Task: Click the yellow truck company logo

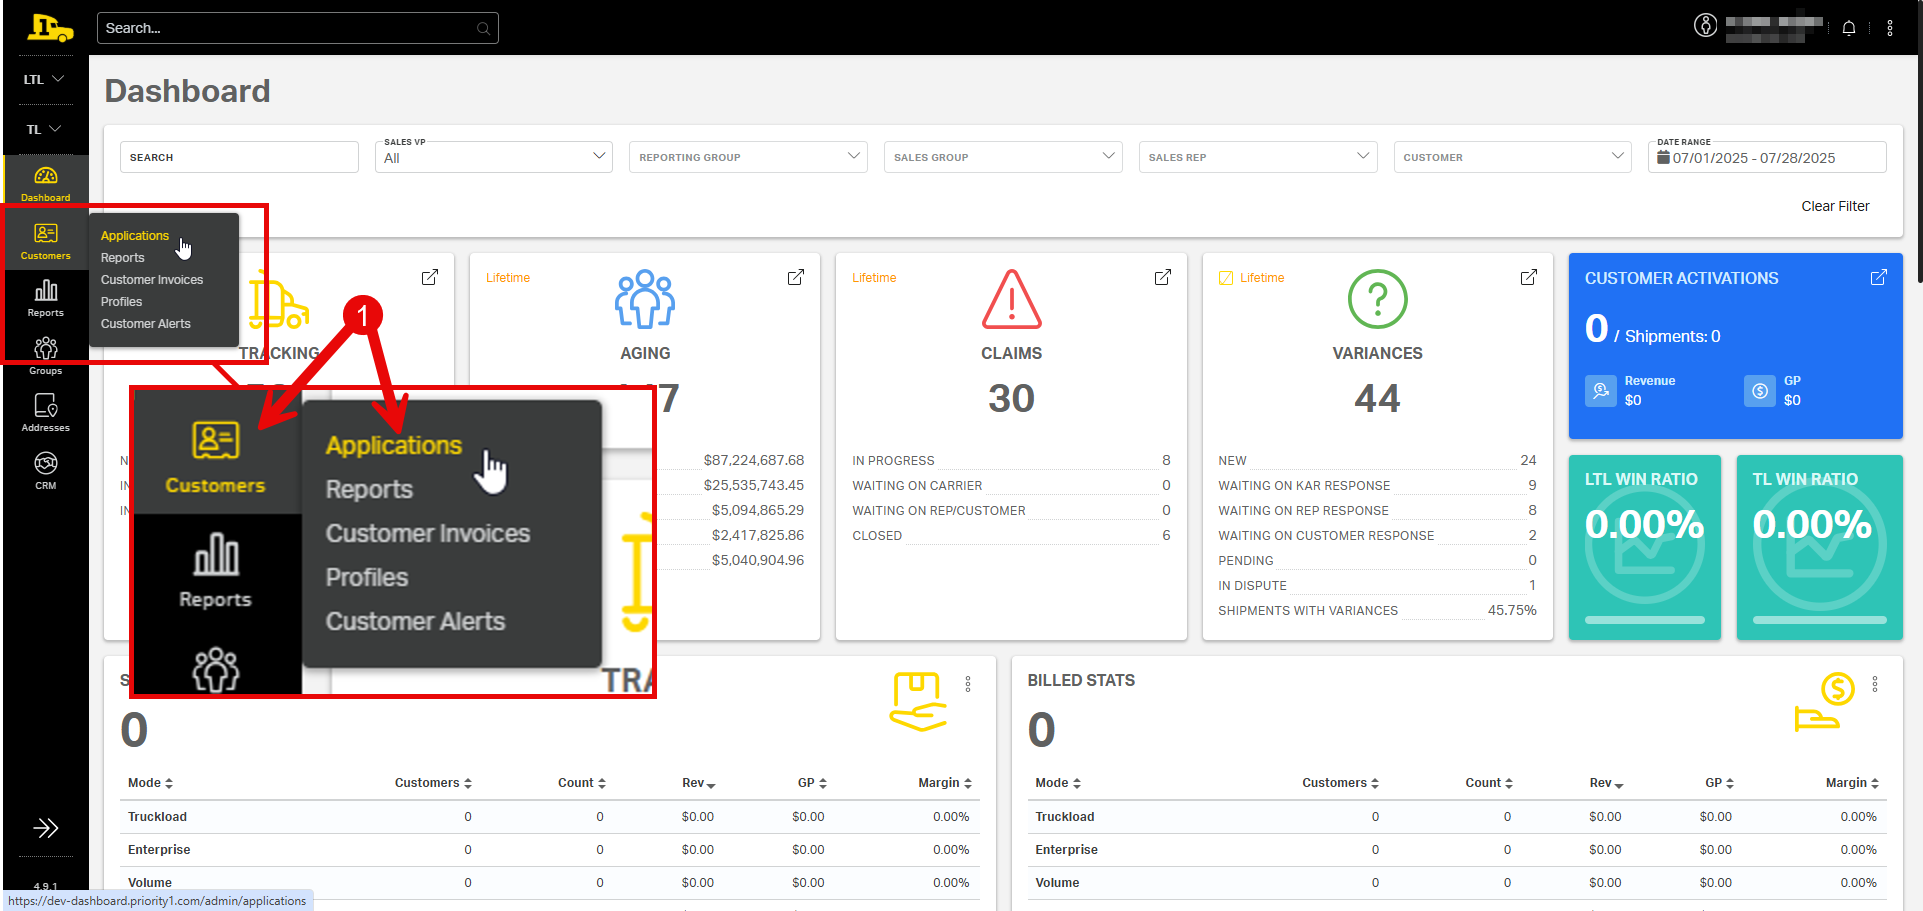Action: pyautogui.click(x=50, y=28)
